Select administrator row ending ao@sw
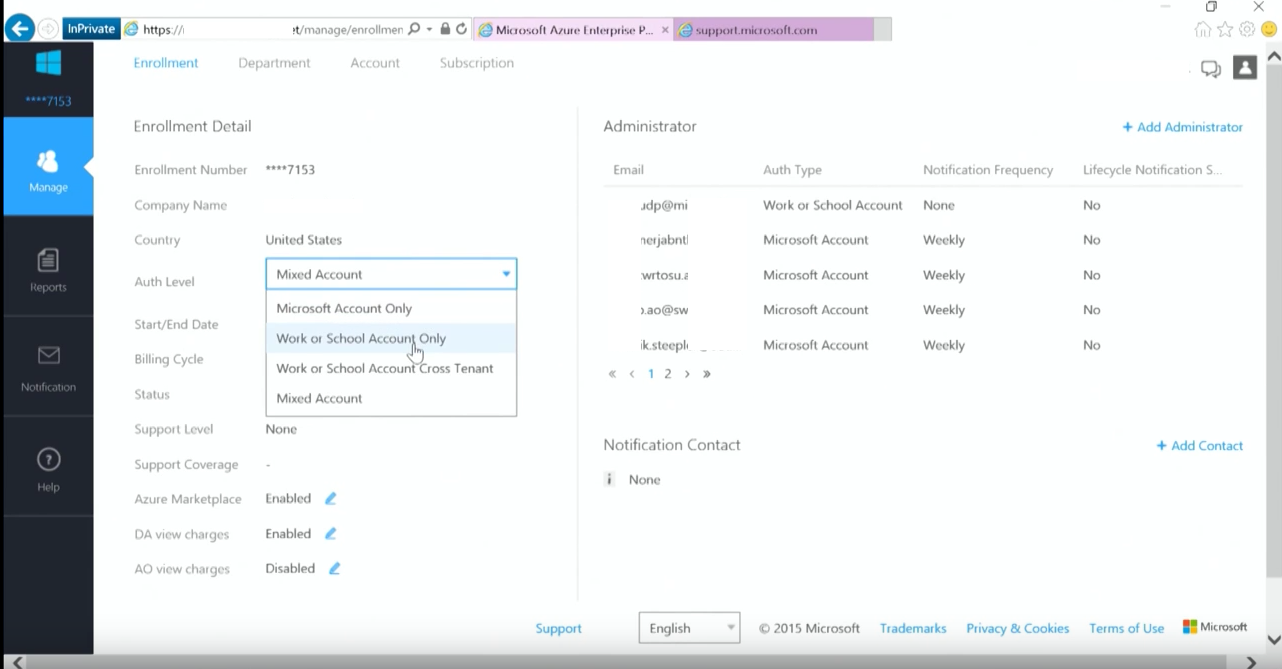Viewport: 1282px width, 669px height. coord(923,310)
